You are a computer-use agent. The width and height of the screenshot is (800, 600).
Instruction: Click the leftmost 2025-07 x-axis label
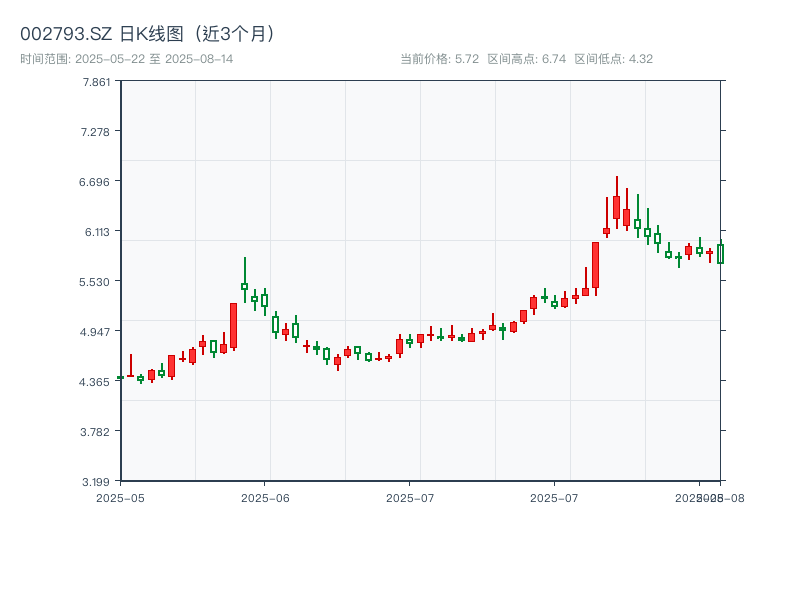point(410,497)
